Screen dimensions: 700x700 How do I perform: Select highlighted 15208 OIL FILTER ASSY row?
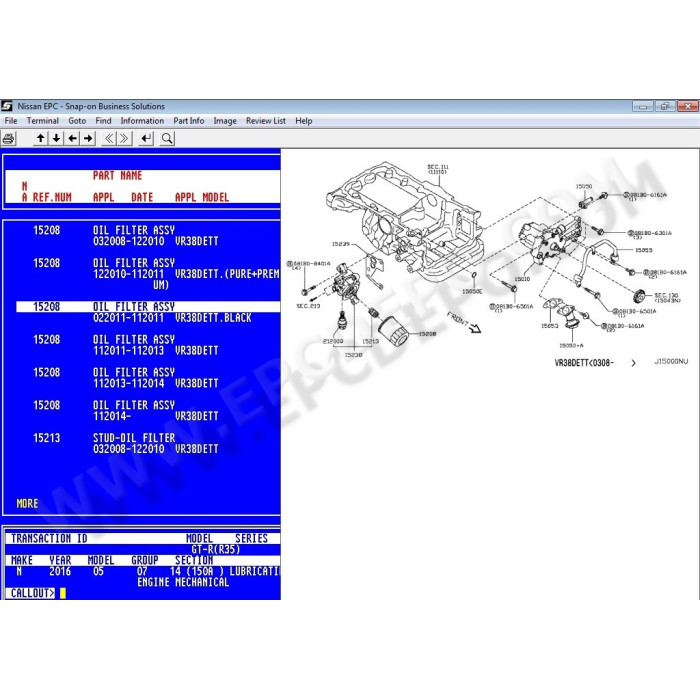pyautogui.click(x=148, y=307)
